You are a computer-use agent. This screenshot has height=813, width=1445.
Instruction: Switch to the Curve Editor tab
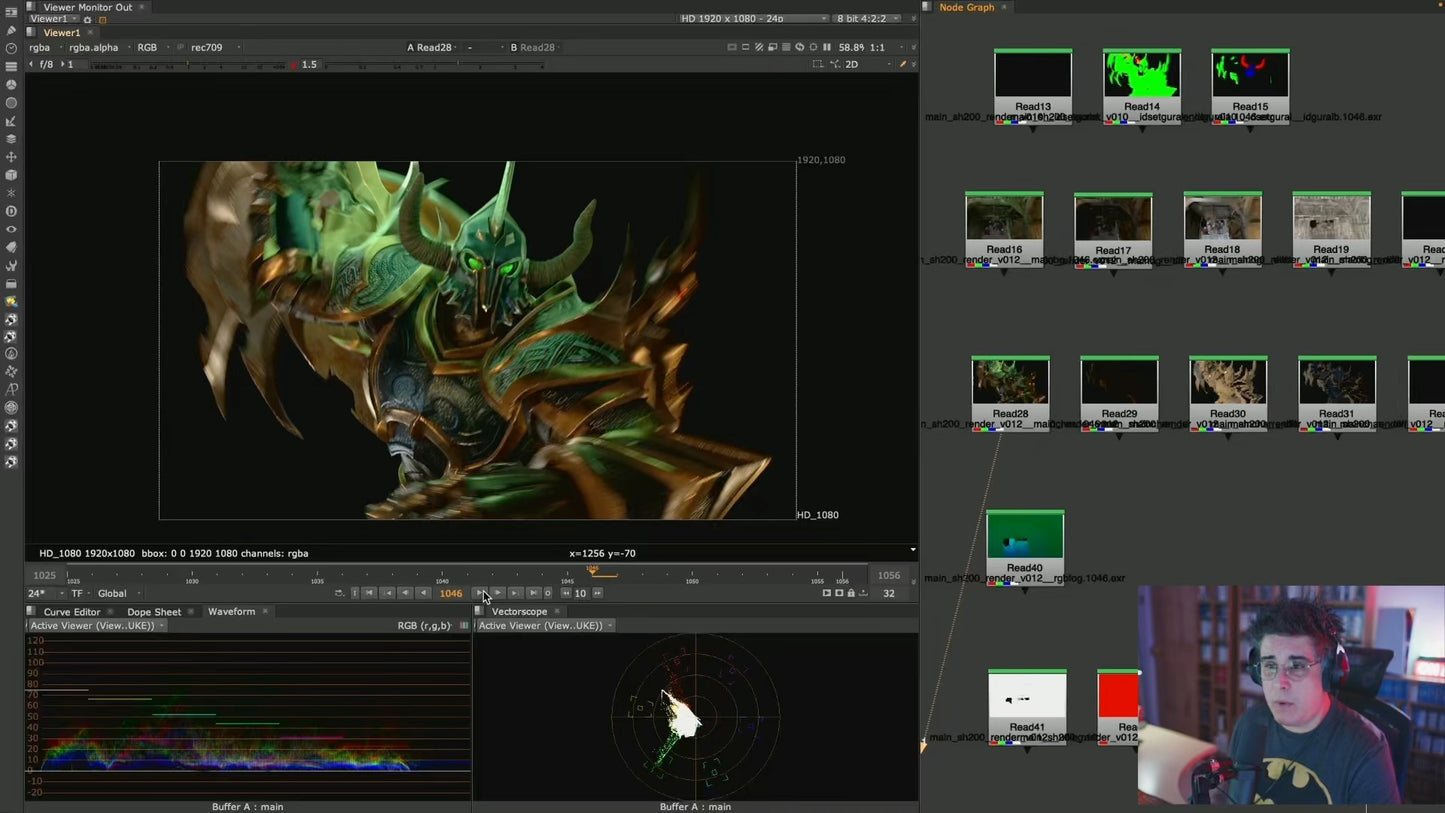(72, 611)
